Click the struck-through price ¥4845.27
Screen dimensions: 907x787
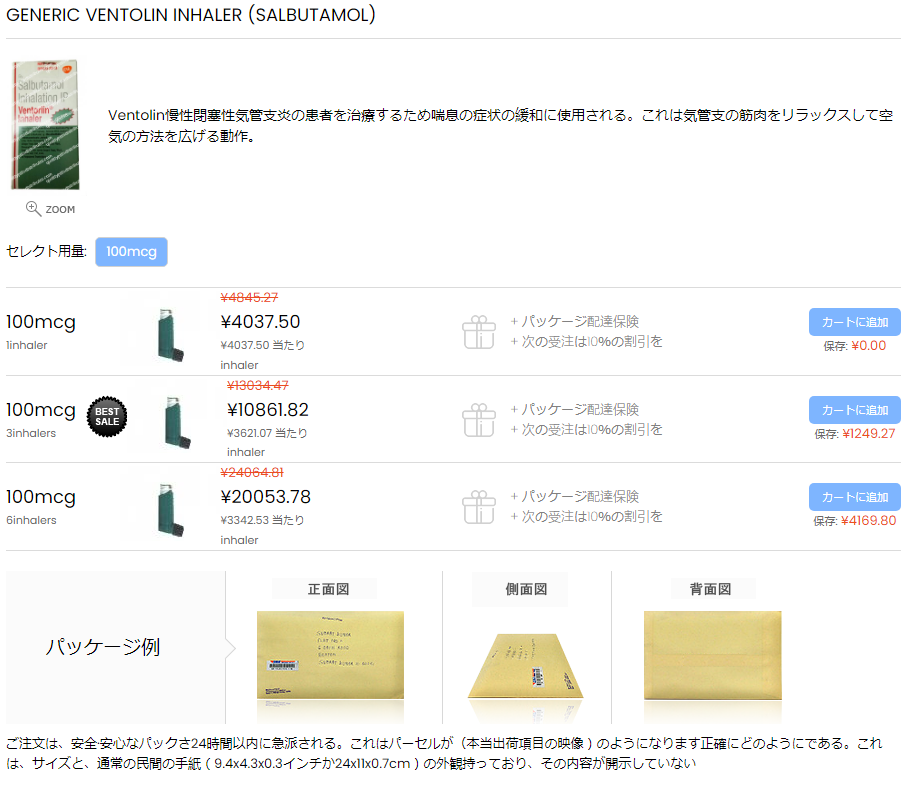249,297
